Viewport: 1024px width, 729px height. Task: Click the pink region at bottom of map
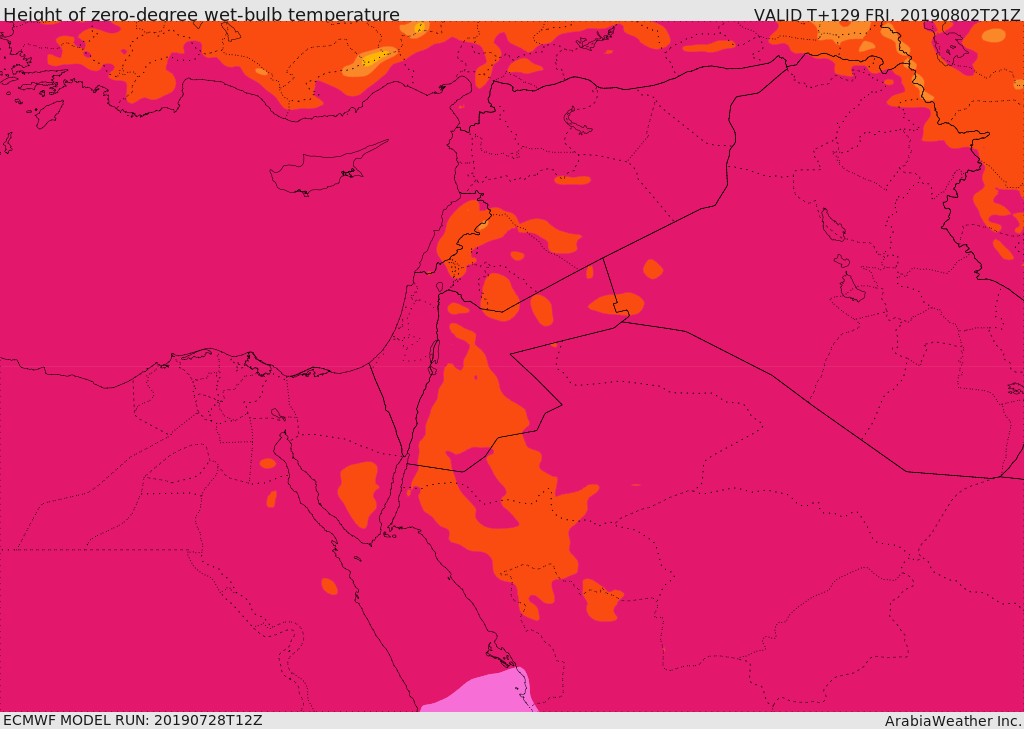pyautogui.click(x=480, y=692)
